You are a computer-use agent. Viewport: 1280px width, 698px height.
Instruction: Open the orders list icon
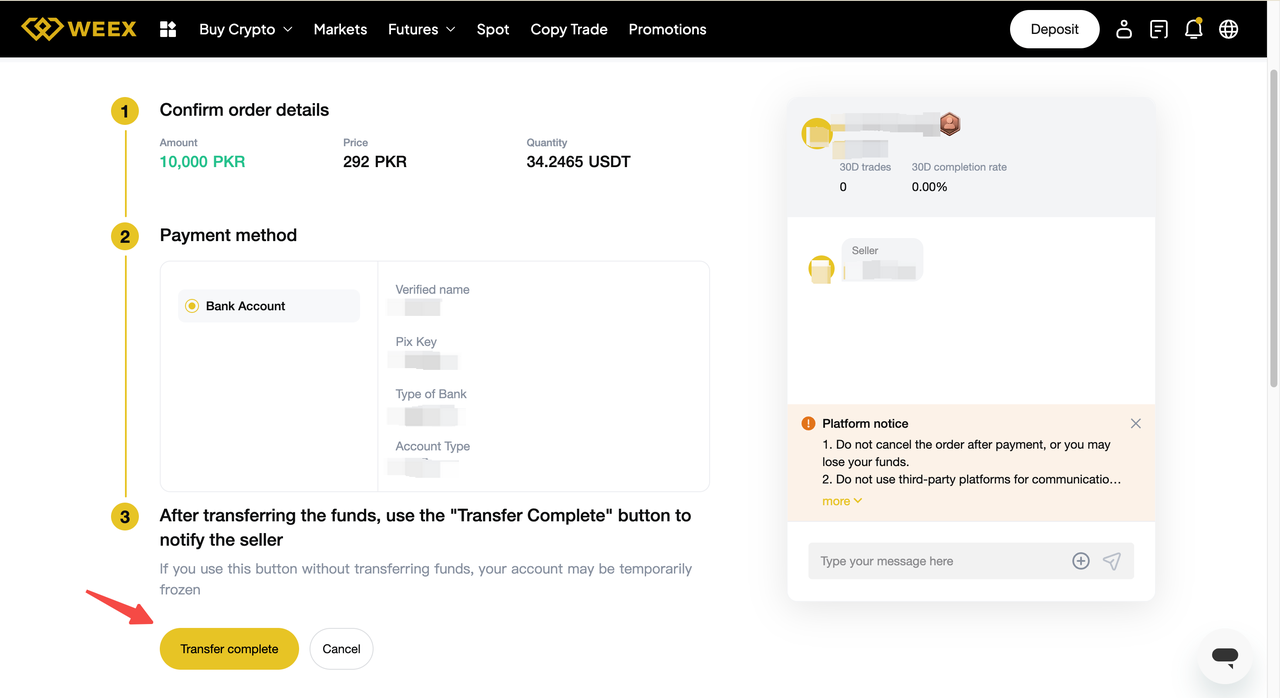(x=1159, y=29)
